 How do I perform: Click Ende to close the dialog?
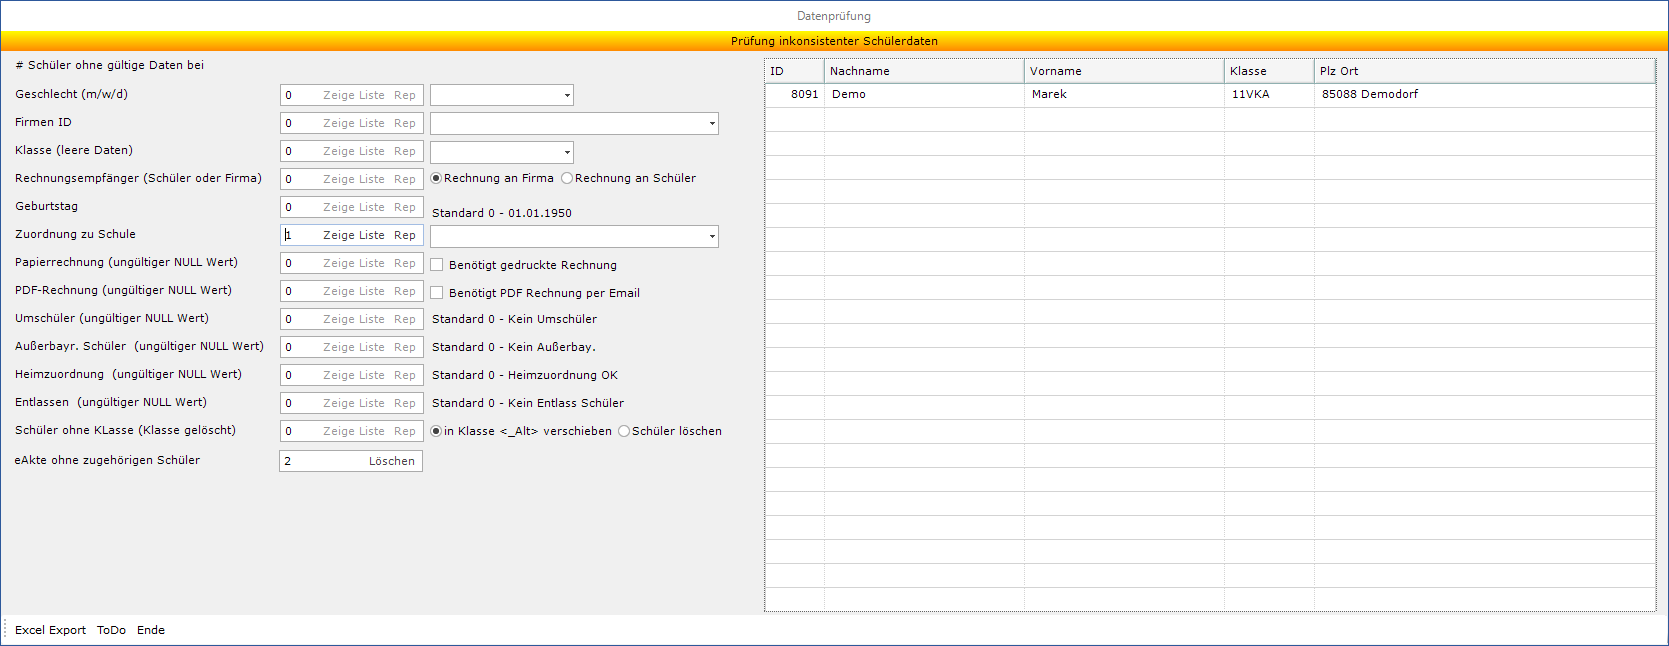151,630
